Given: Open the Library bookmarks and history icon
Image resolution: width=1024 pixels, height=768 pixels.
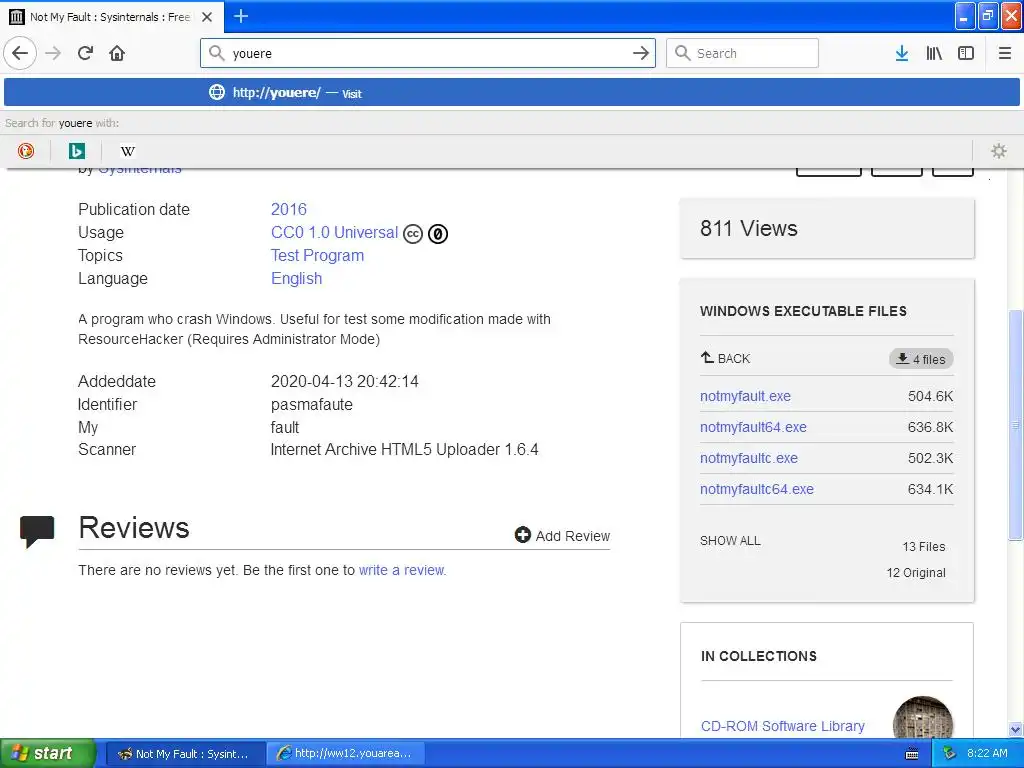Looking at the screenshot, I should coord(934,53).
